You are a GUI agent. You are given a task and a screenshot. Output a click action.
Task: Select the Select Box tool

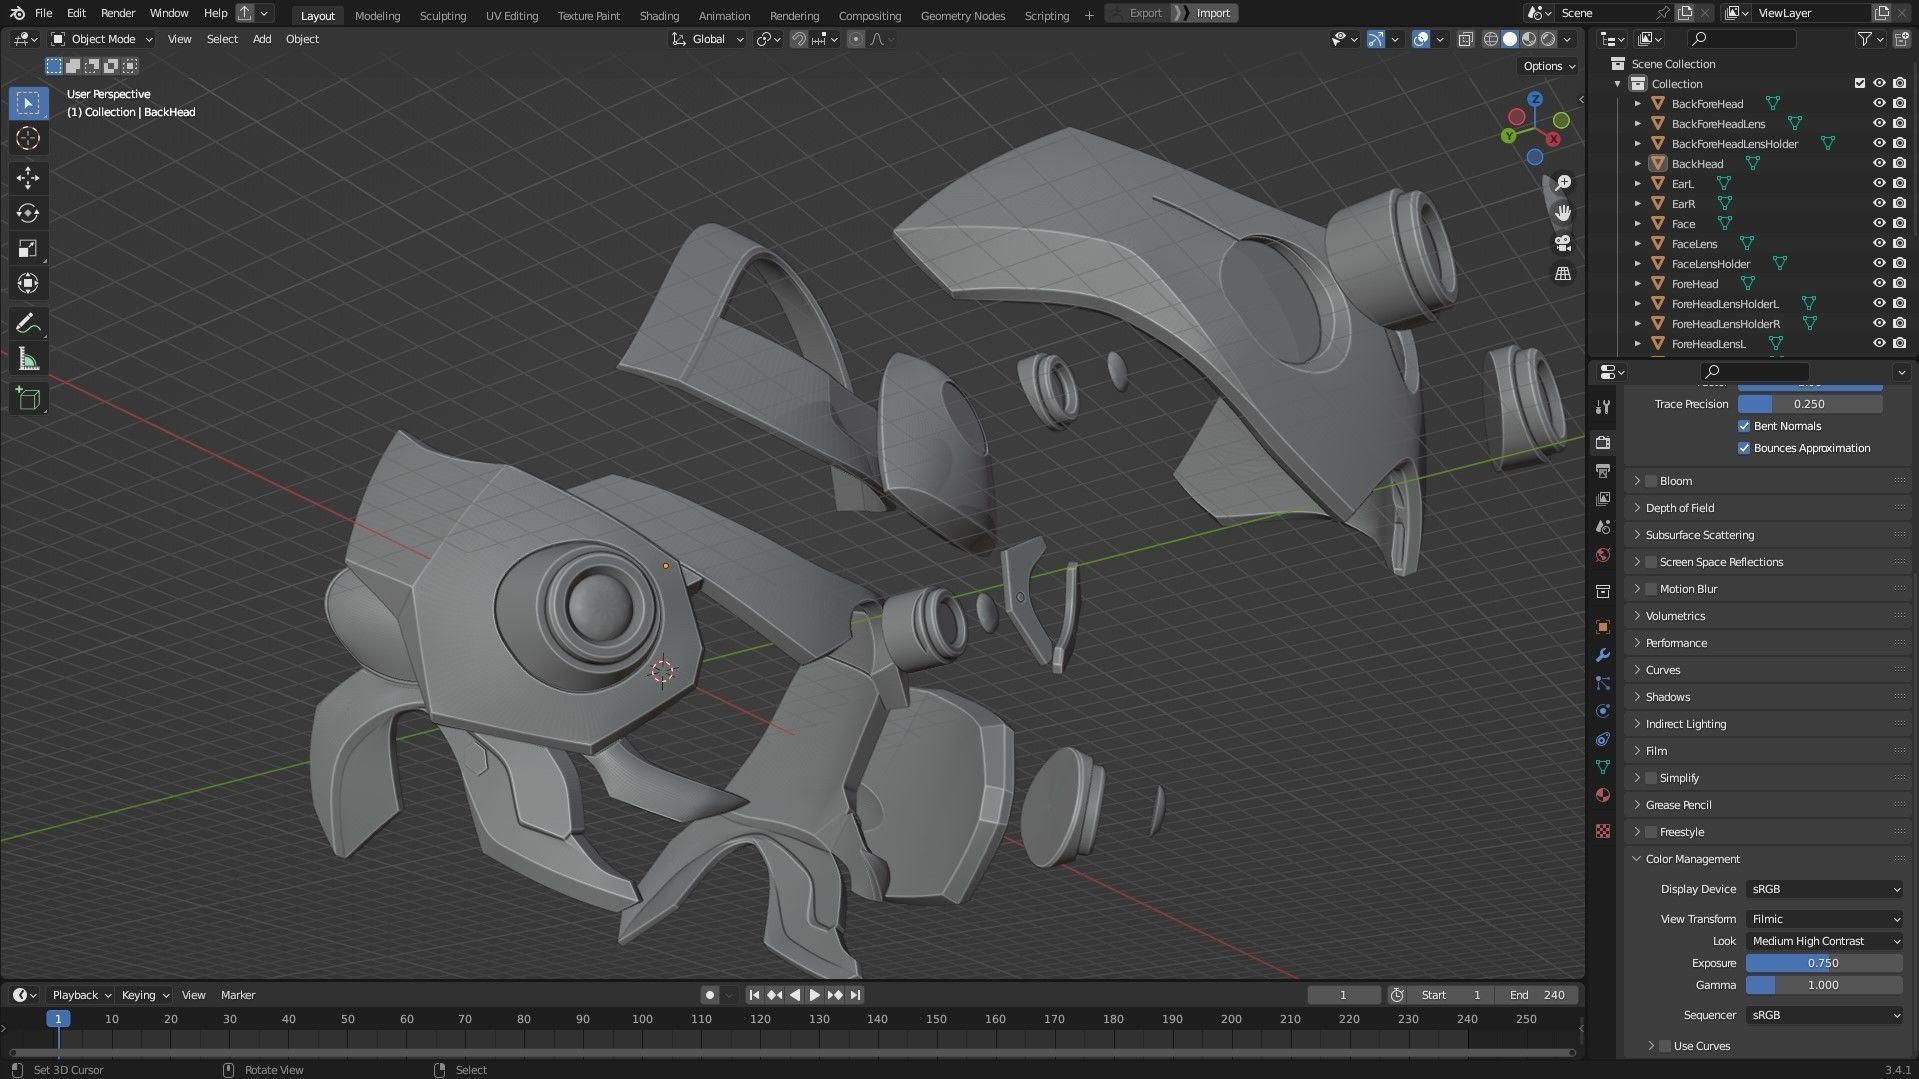pos(28,103)
